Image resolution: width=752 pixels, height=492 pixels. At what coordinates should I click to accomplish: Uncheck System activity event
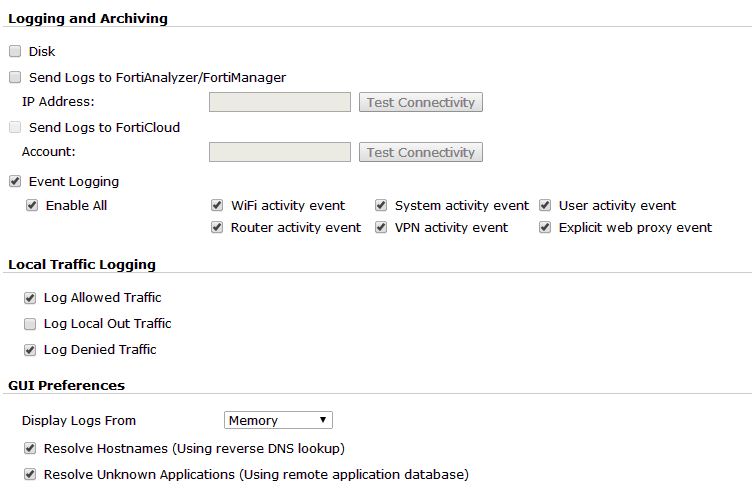pyautogui.click(x=381, y=205)
